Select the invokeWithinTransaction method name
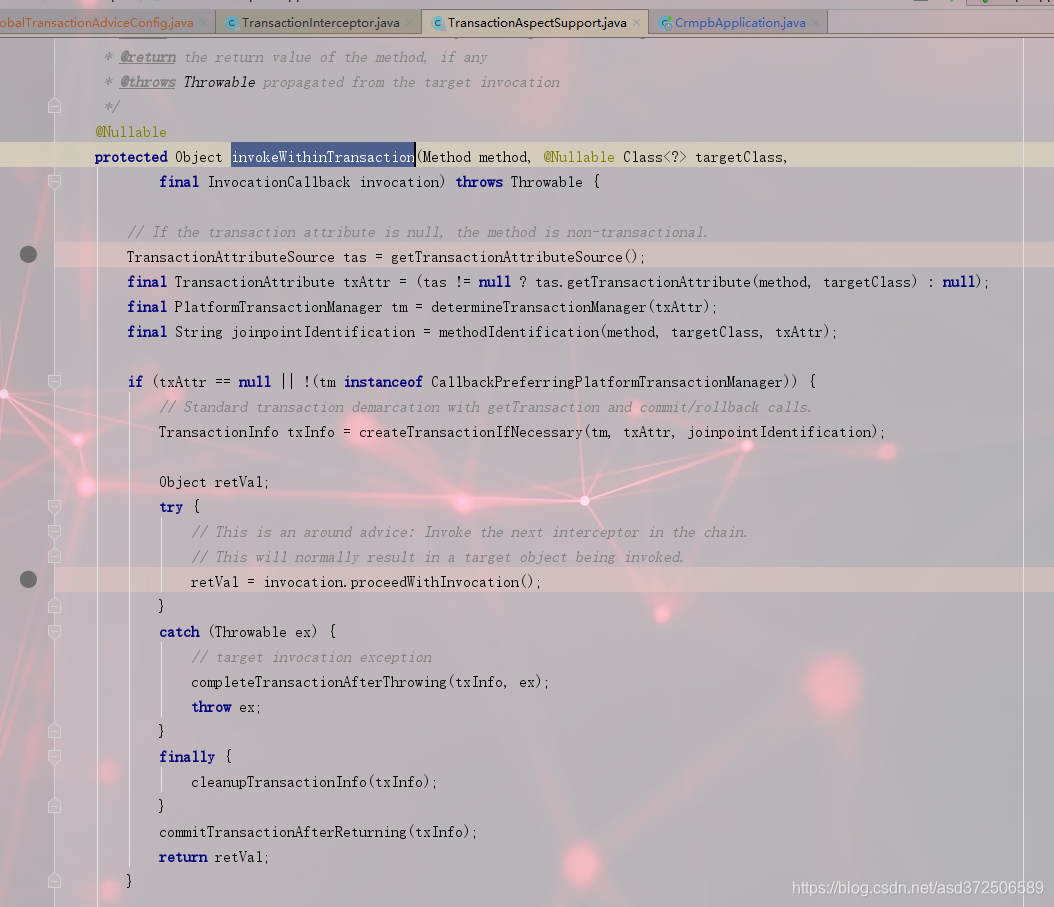Viewport: 1054px width, 907px height. 323,157
